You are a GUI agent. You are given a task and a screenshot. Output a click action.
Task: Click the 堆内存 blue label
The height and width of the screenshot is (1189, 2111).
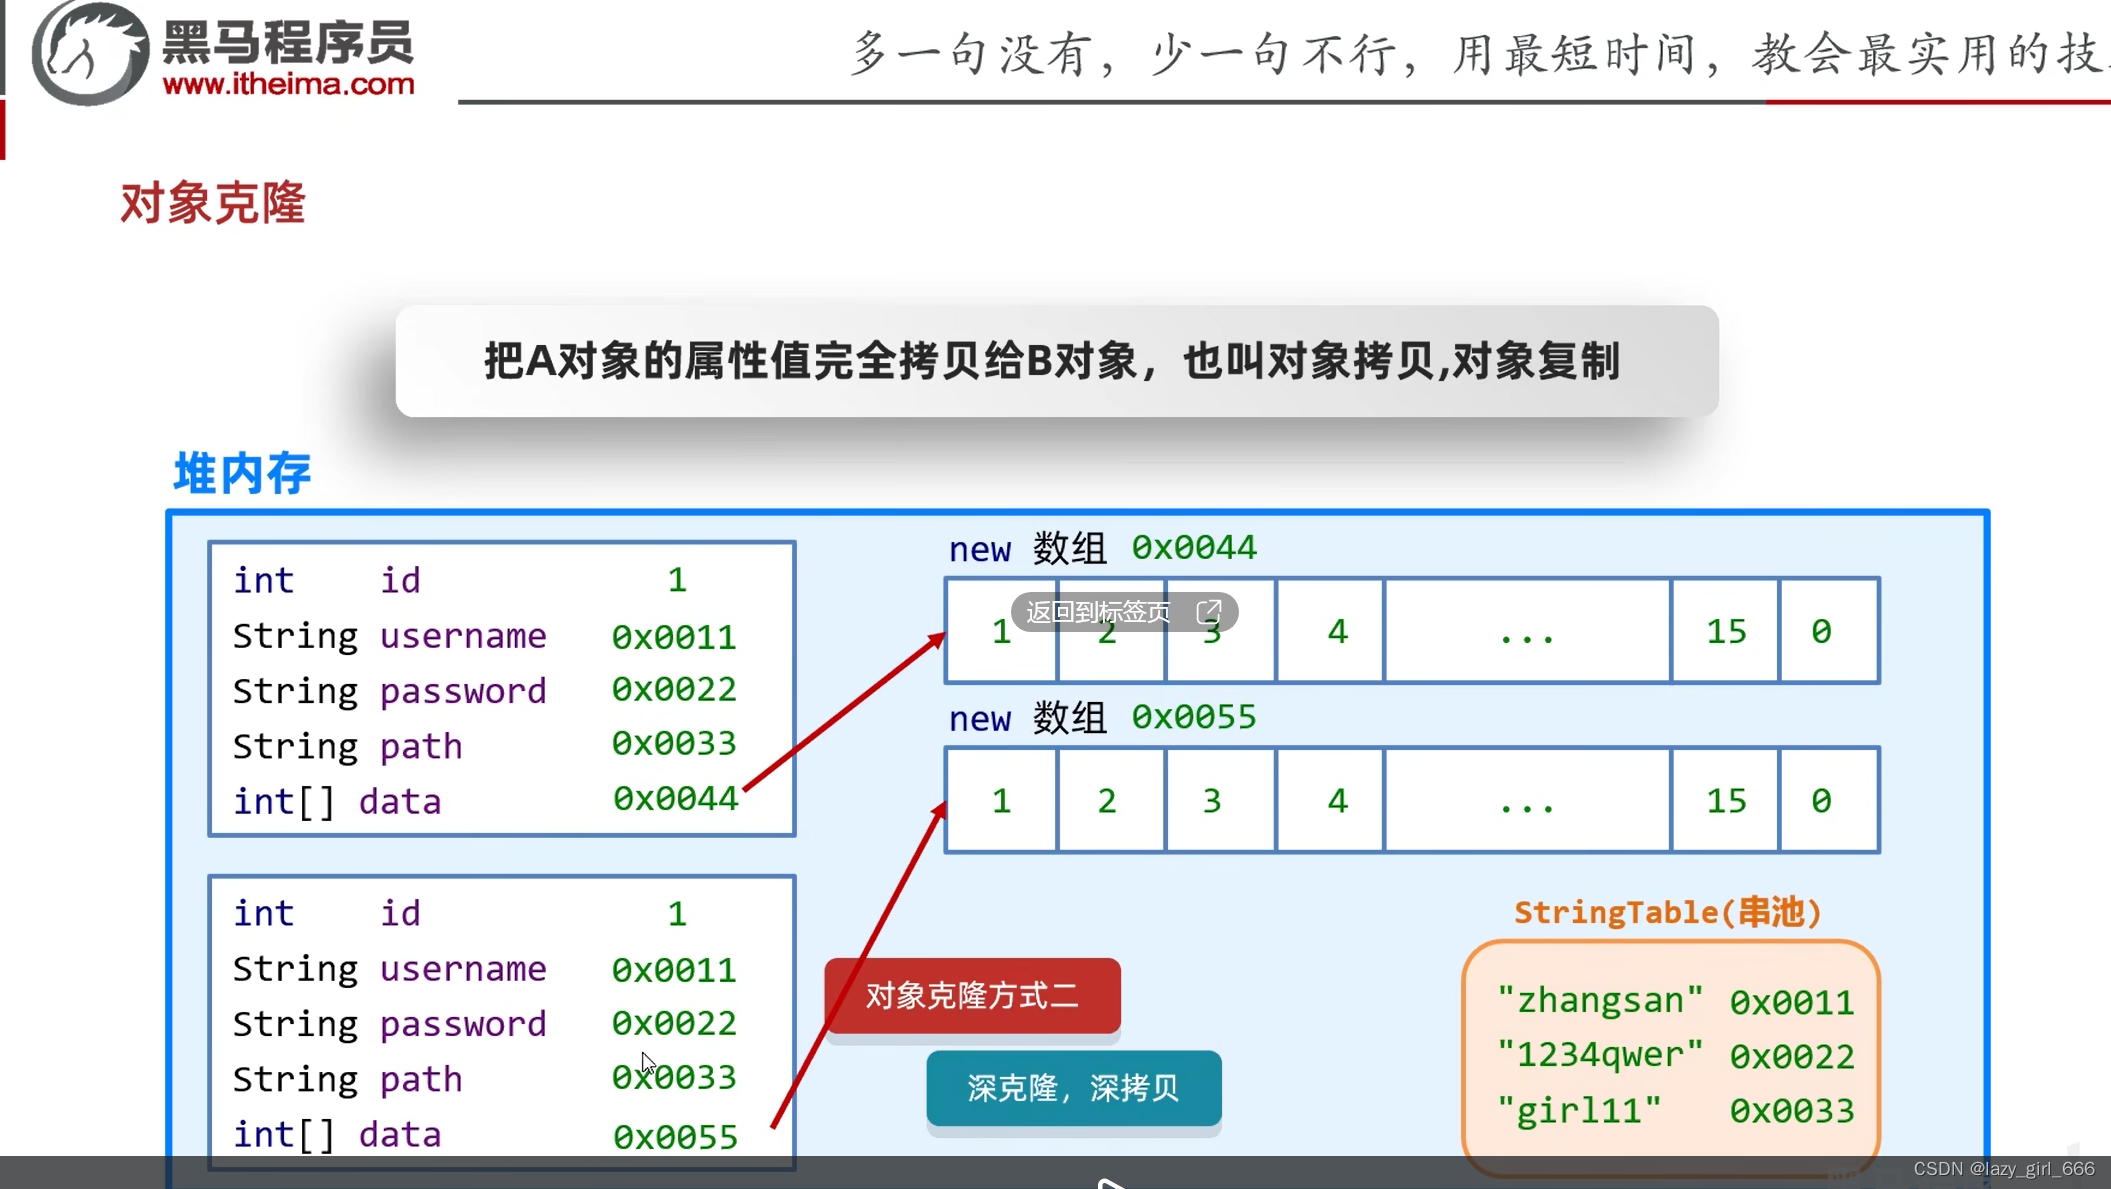click(242, 473)
